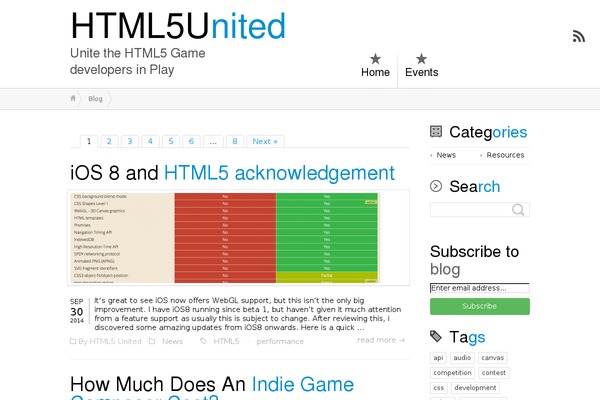The width and height of the screenshot is (600, 400).
Task: Click the star icon above Home
Action: tap(375, 59)
